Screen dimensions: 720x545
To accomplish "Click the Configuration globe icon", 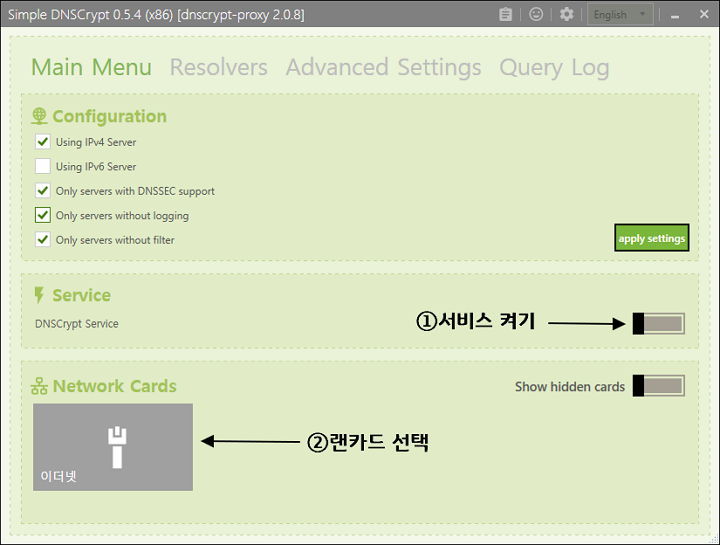I will click(39, 116).
